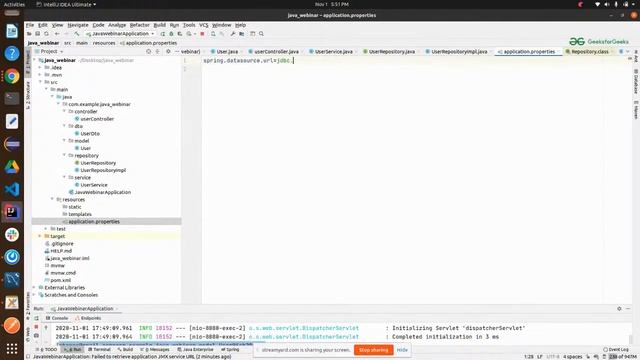
Task: Toggle the Structure tool window side button
Action: point(28,95)
